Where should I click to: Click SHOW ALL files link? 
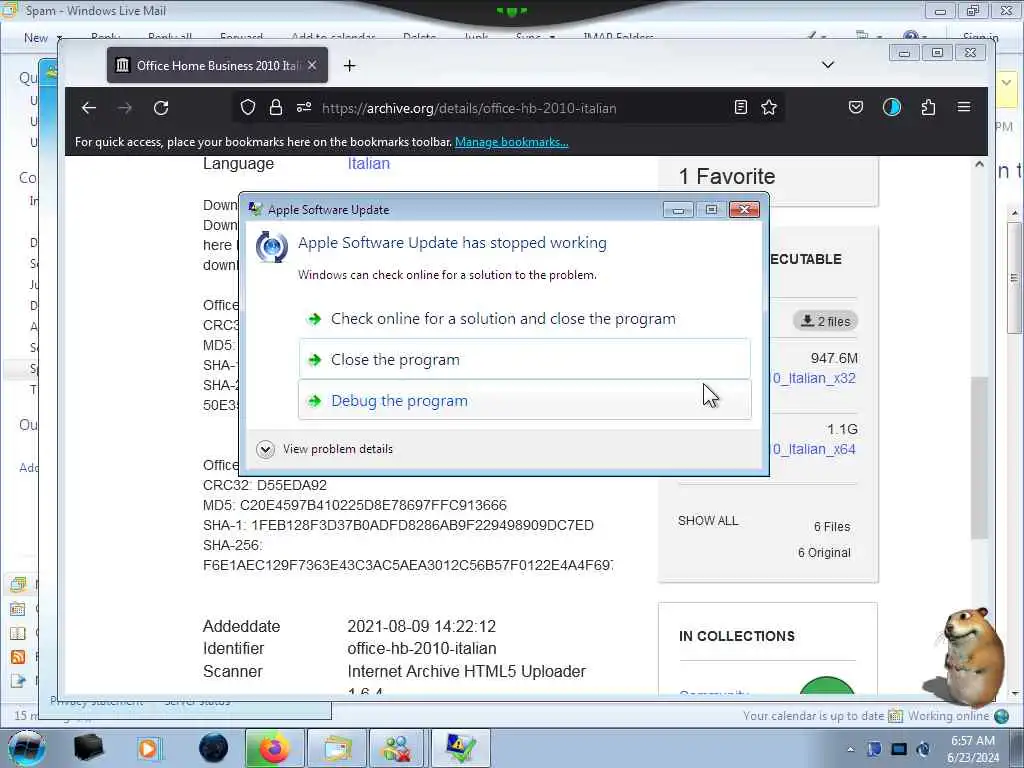[708, 520]
